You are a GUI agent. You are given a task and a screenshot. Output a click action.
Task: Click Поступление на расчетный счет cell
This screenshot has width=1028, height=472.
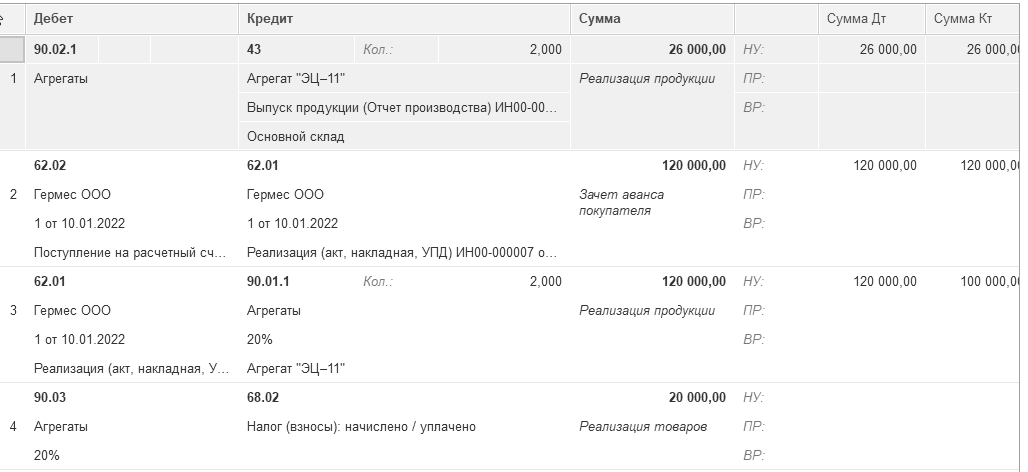130,252
